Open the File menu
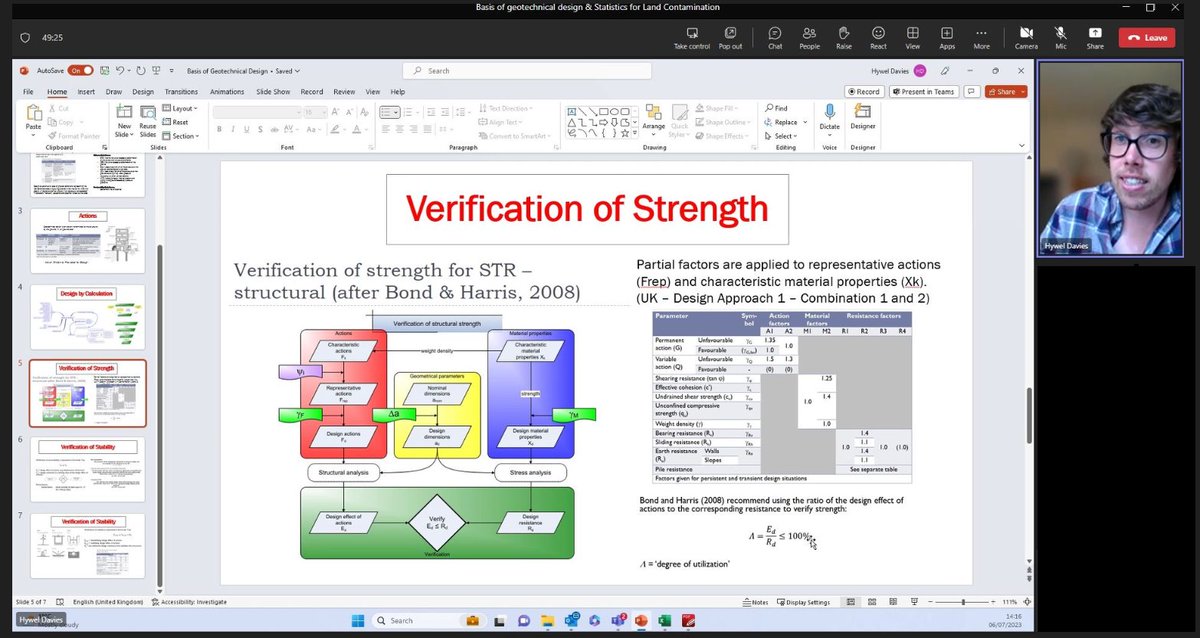 pos(28,91)
